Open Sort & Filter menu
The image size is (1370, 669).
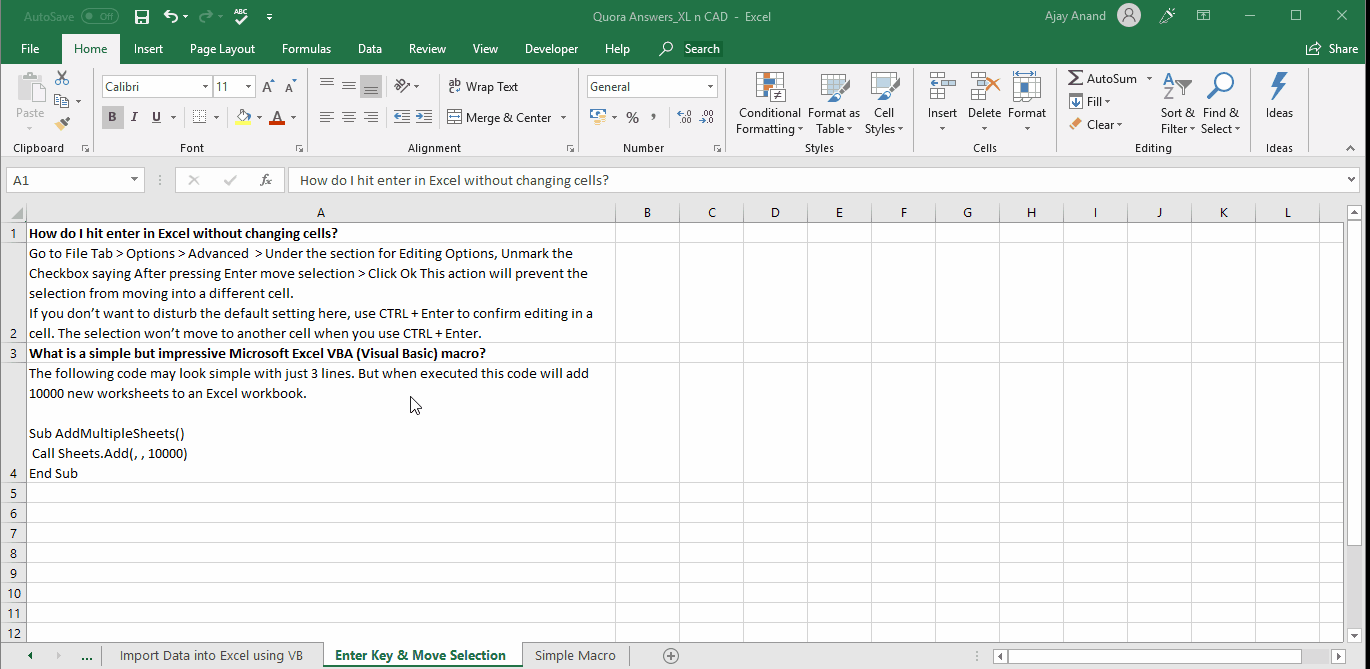click(x=1177, y=104)
